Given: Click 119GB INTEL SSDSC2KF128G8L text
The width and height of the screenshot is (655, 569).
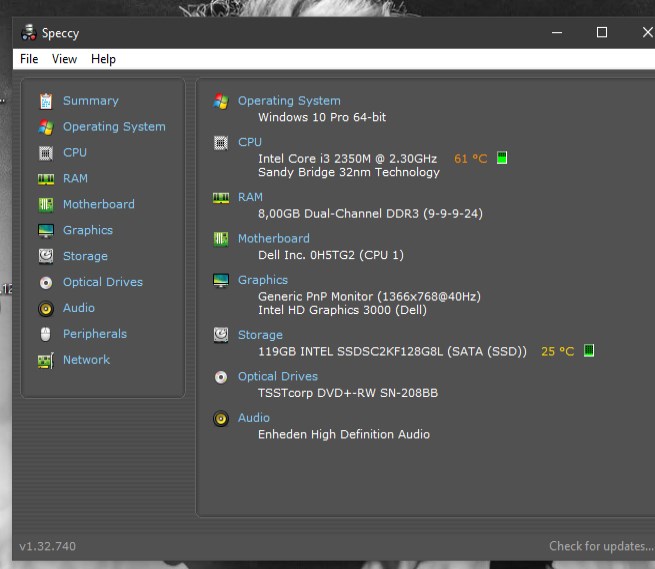Looking at the screenshot, I should coord(392,351).
